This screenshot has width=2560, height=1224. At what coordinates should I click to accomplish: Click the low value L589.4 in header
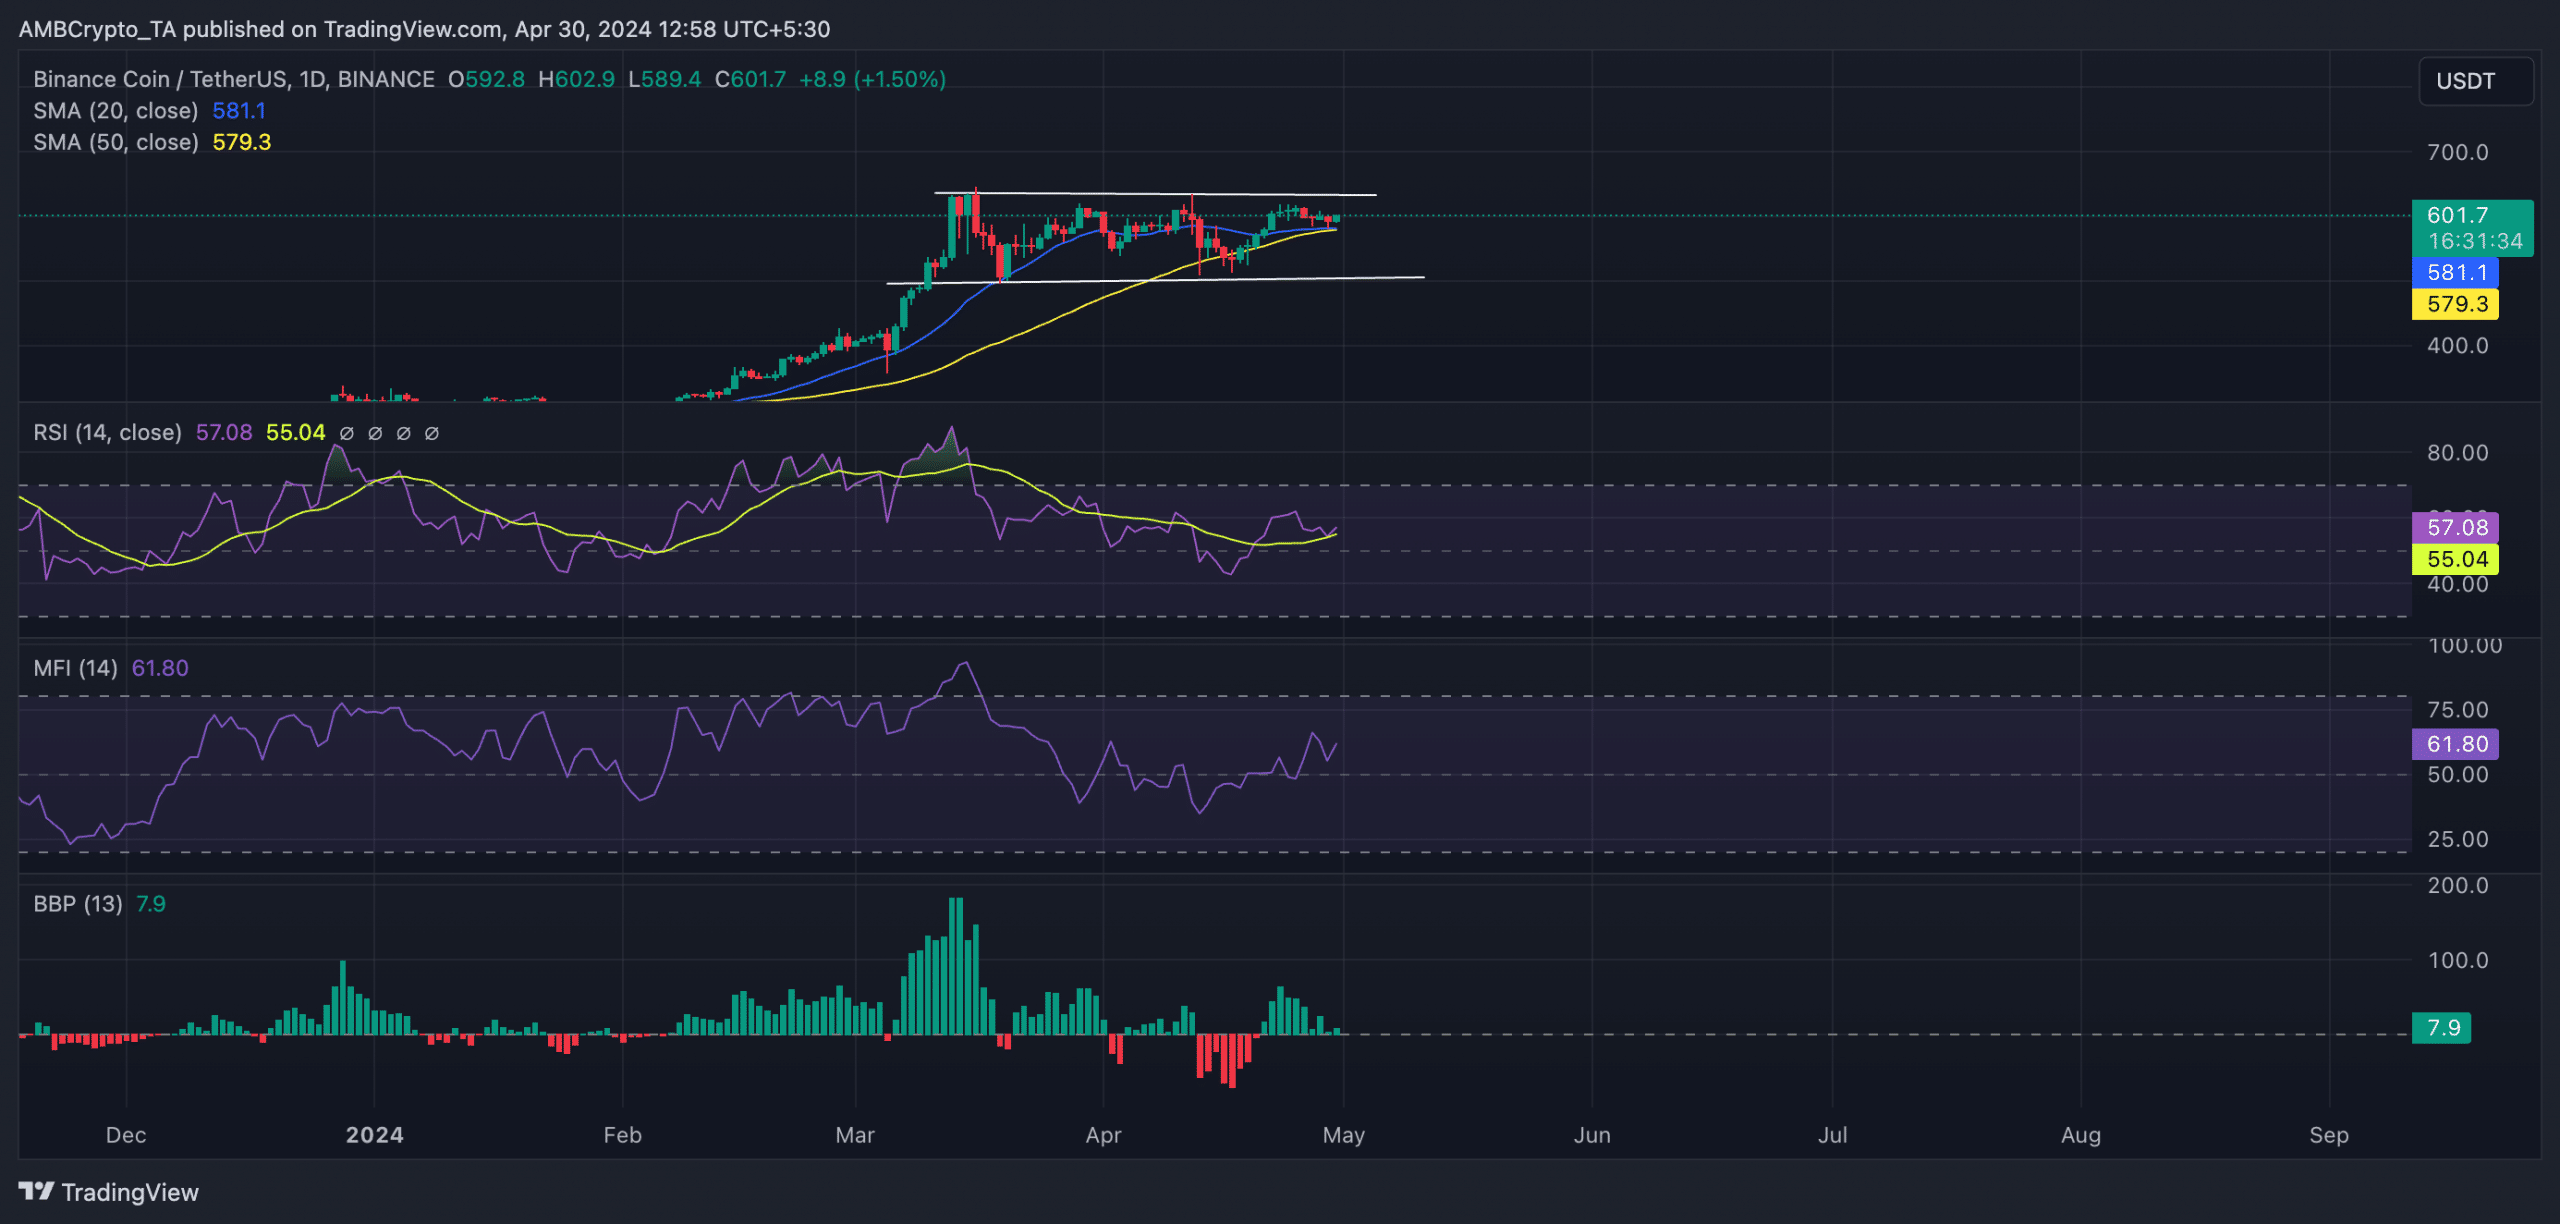pyautogui.click(x=664, y=79)
